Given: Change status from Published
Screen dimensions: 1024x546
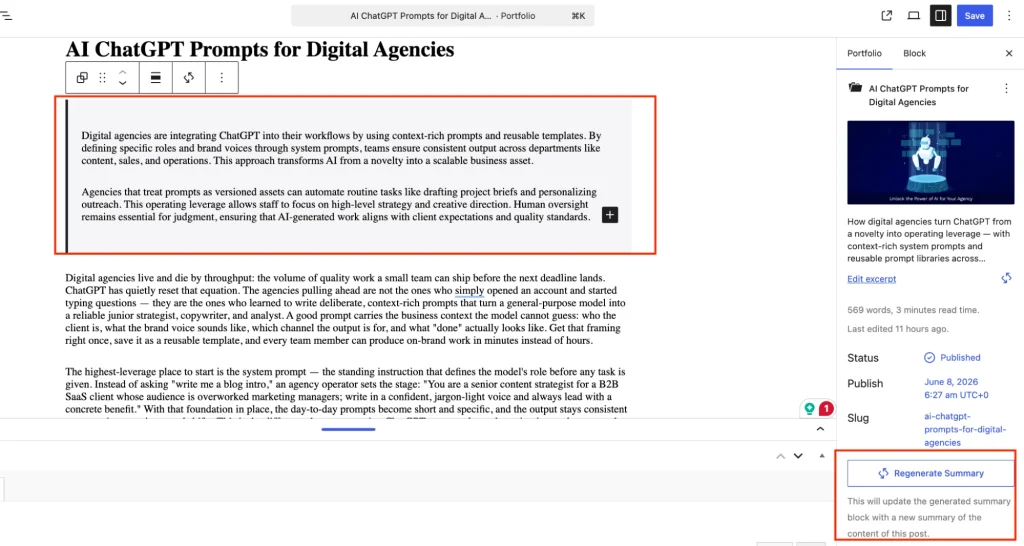Looking at the screenshot, I should coord(953,357).
